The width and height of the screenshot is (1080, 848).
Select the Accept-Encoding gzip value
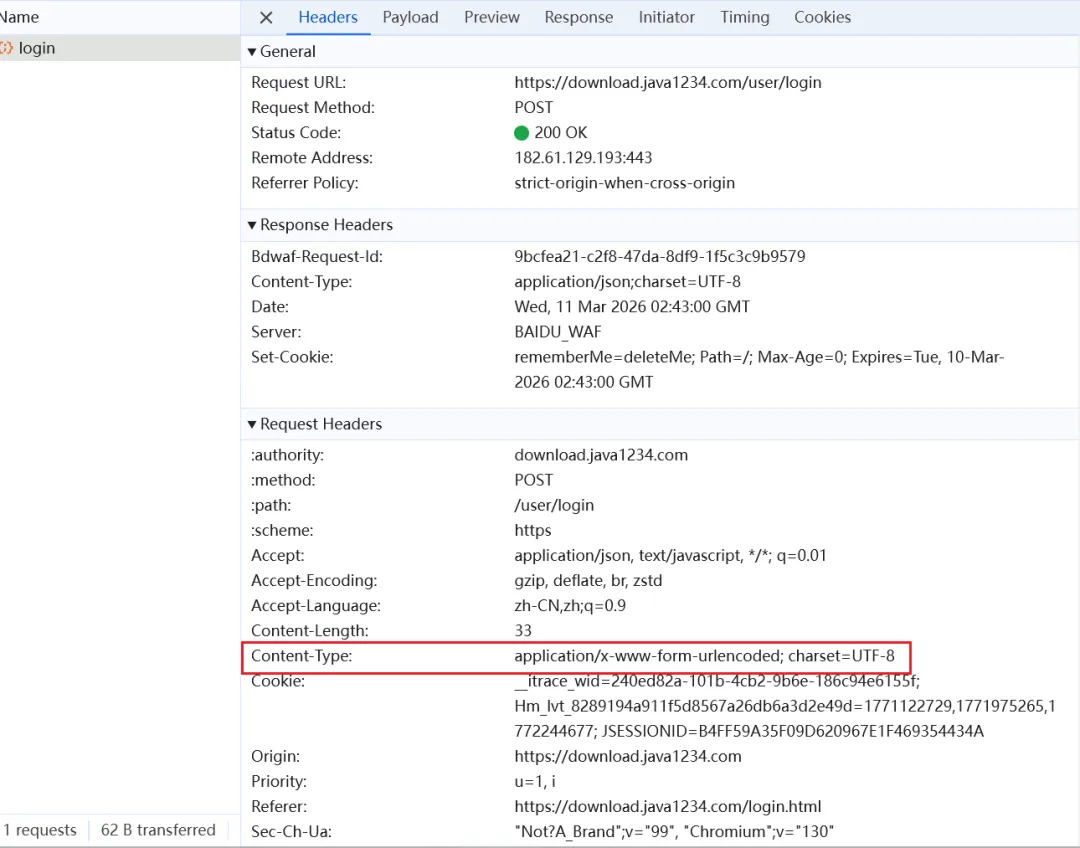coord(588,581)
